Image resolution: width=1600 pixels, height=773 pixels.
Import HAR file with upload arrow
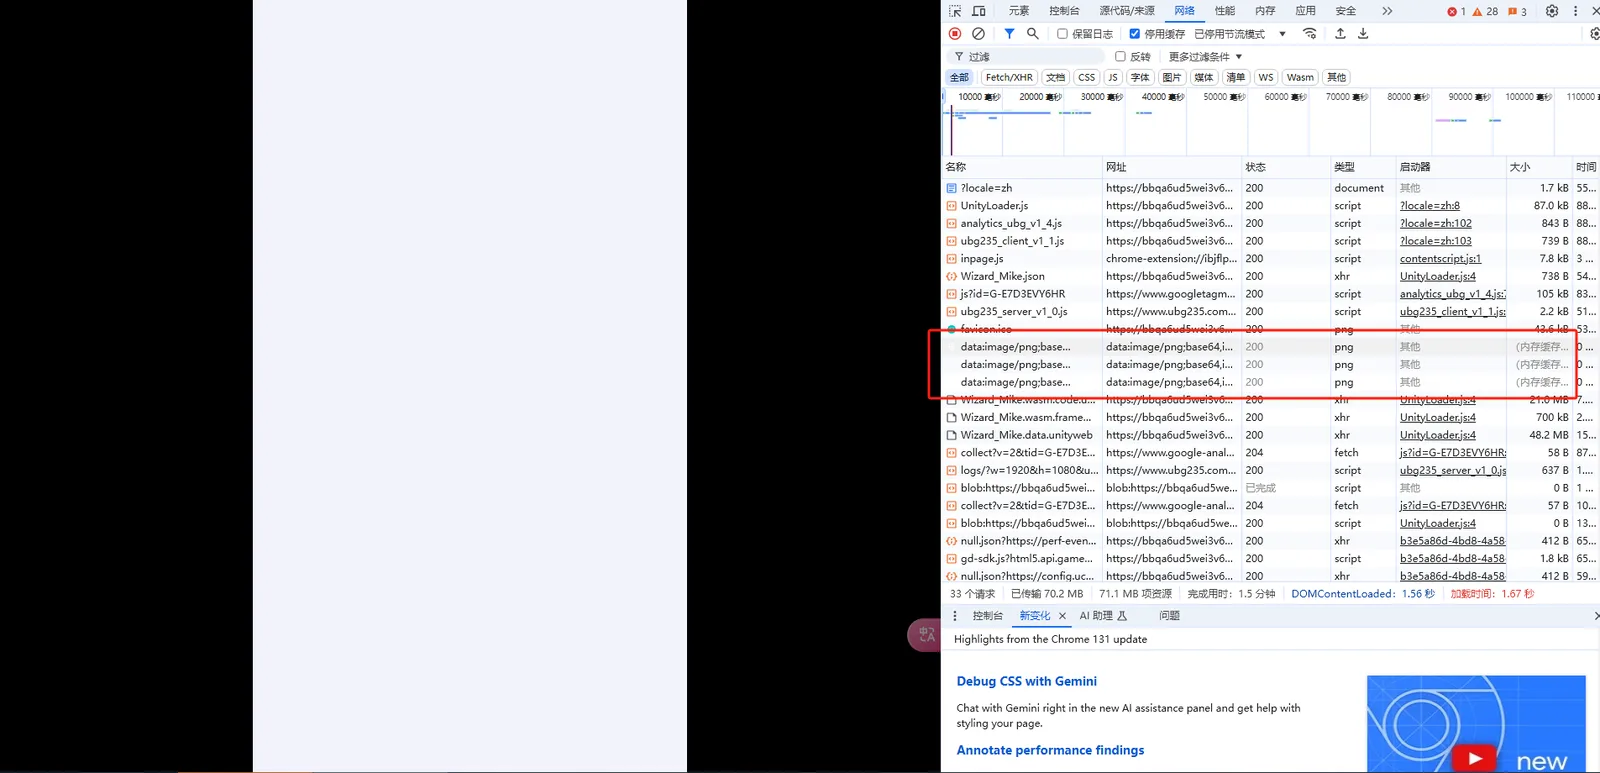(x=1340, y=34)
